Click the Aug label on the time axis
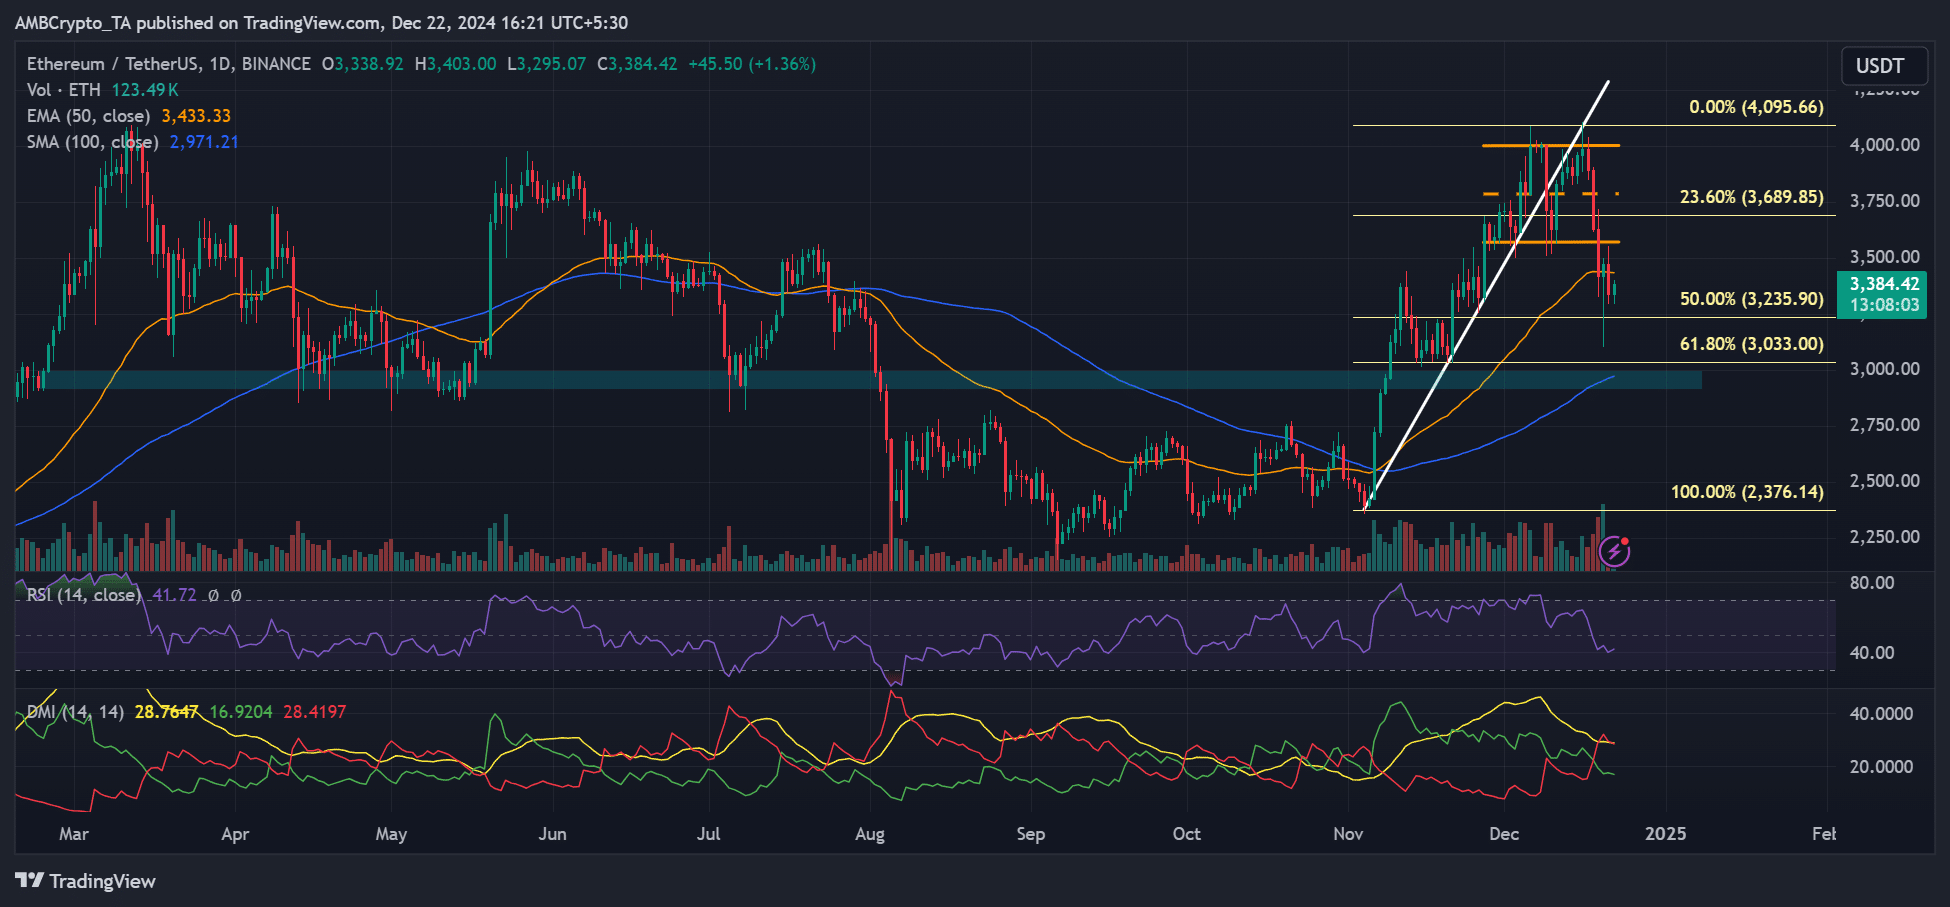This screenshot has width=1950, height=907. point(870,834)
